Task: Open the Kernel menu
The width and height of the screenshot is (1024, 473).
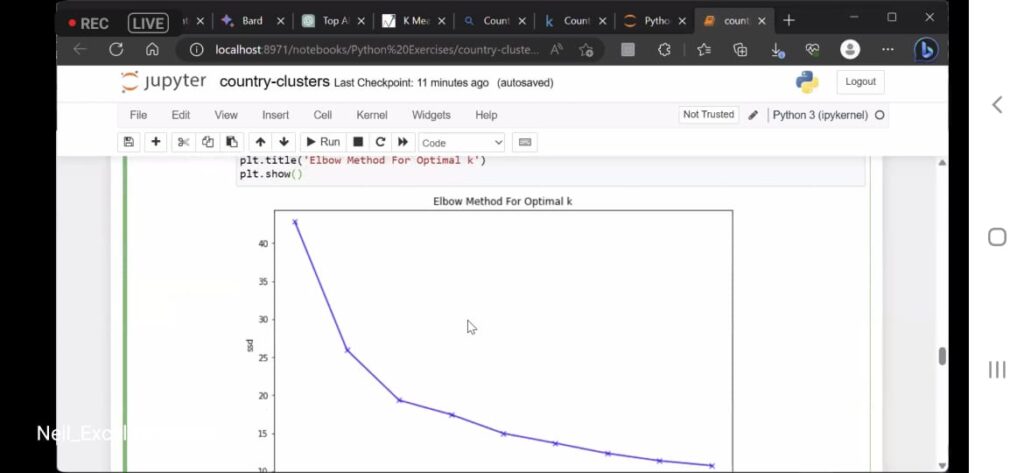Action: point(371,115)
